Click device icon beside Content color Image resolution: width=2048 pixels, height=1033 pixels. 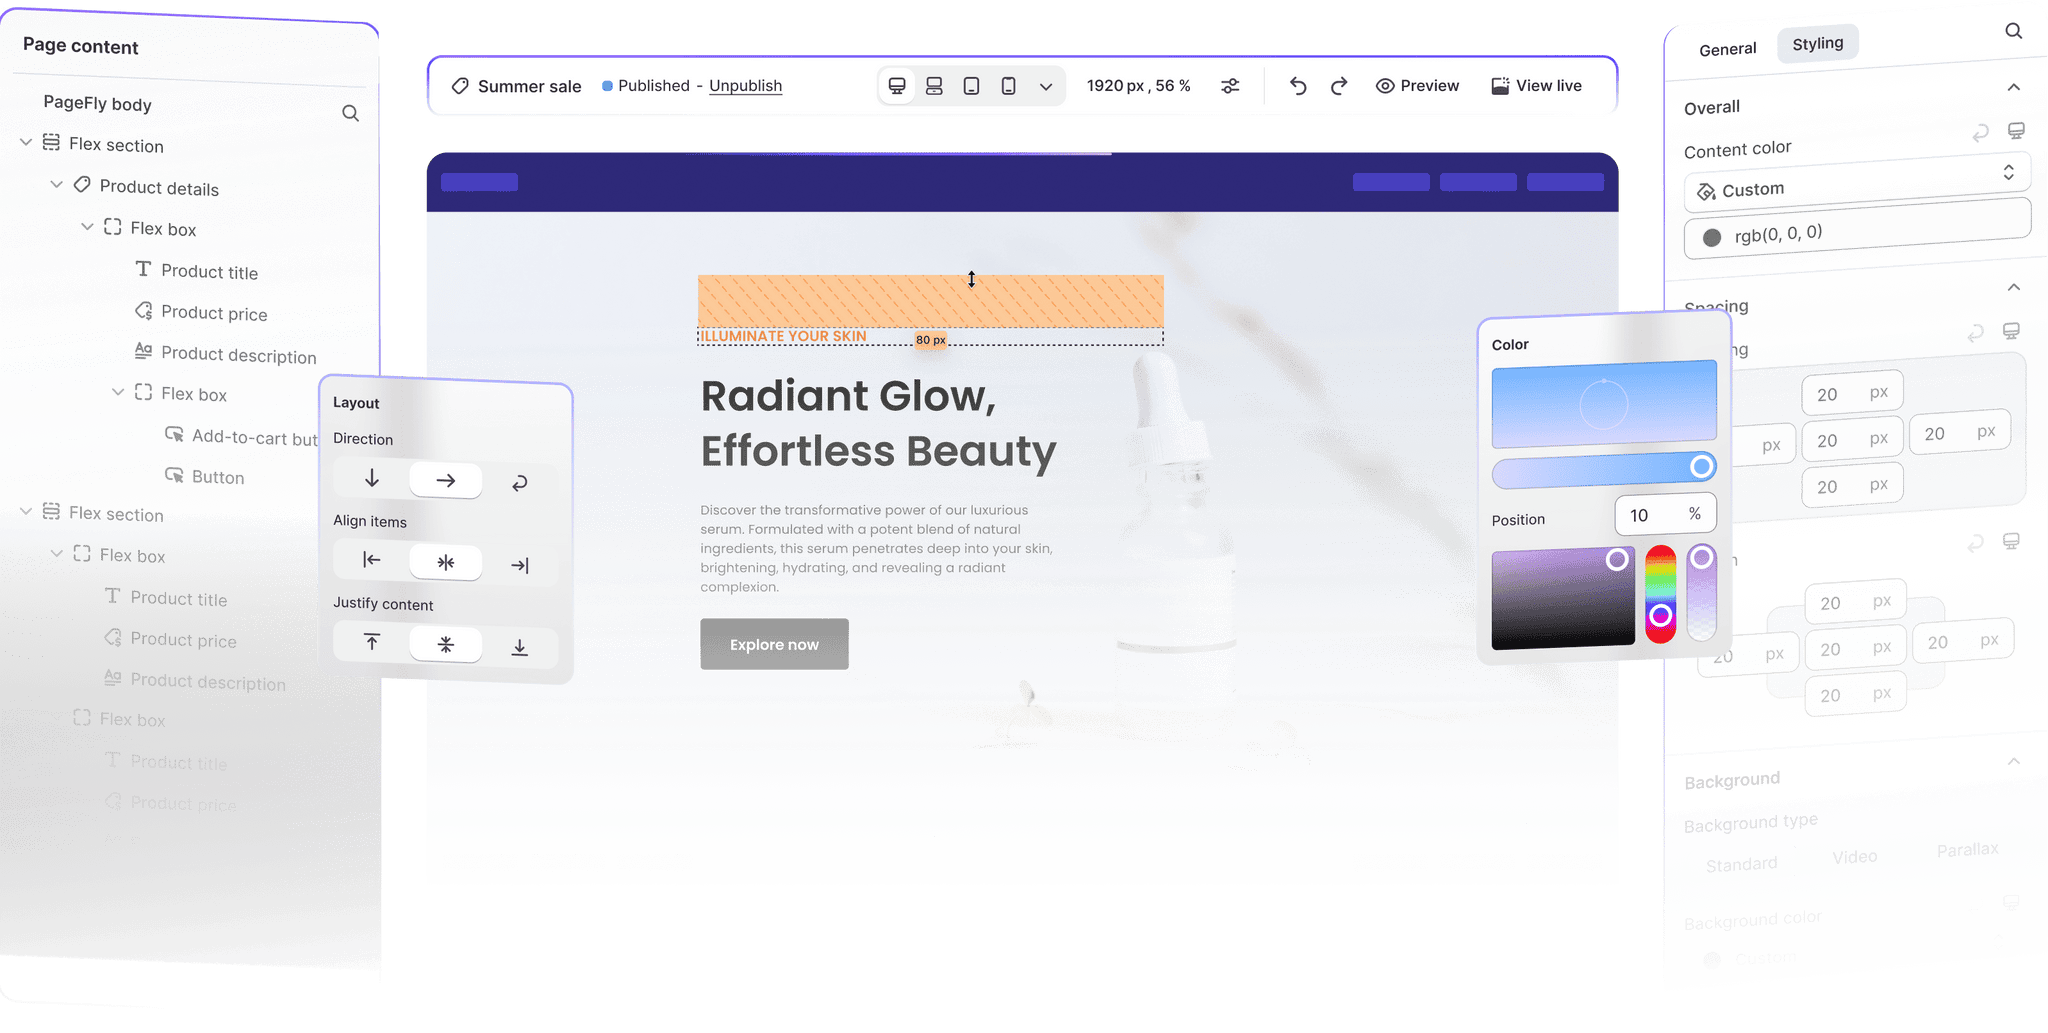pyautogui.click(x=2016, y=130)
